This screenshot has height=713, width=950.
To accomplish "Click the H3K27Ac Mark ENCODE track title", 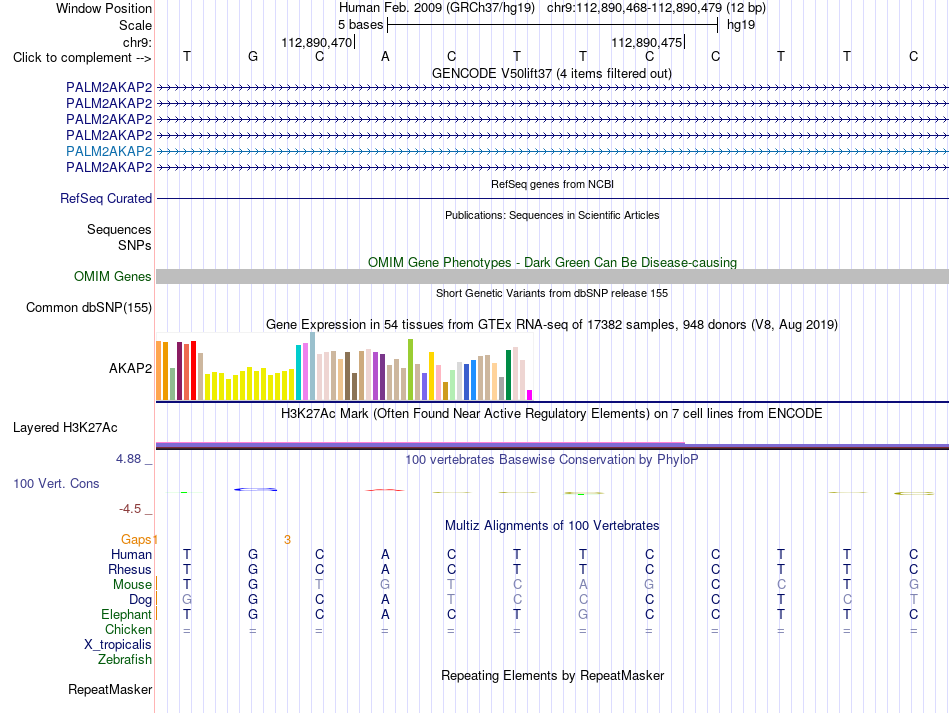I will (x=552, y=414).
